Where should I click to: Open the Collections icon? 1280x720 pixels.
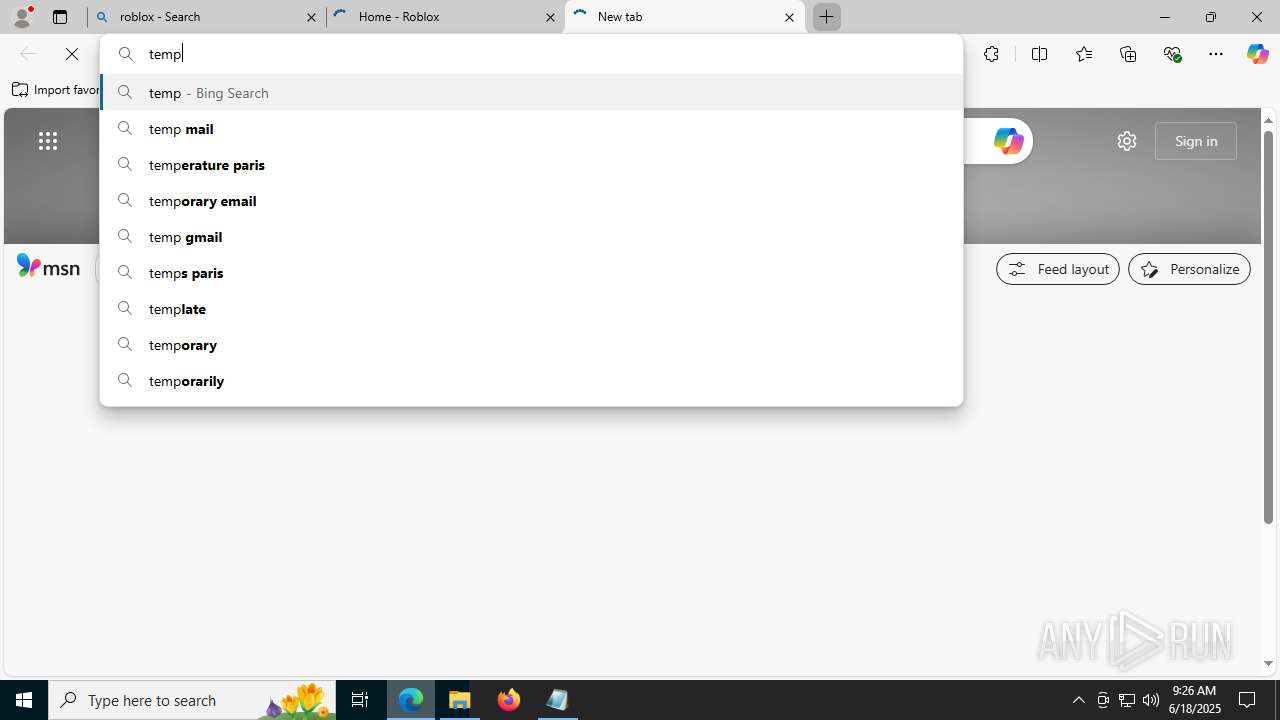pos(1128,54)
